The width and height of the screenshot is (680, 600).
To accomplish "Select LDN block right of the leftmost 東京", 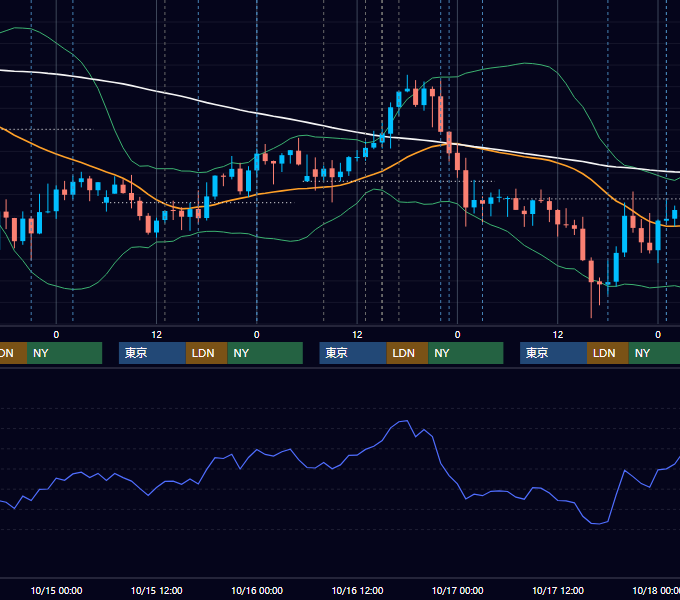I will click(206, 353).
